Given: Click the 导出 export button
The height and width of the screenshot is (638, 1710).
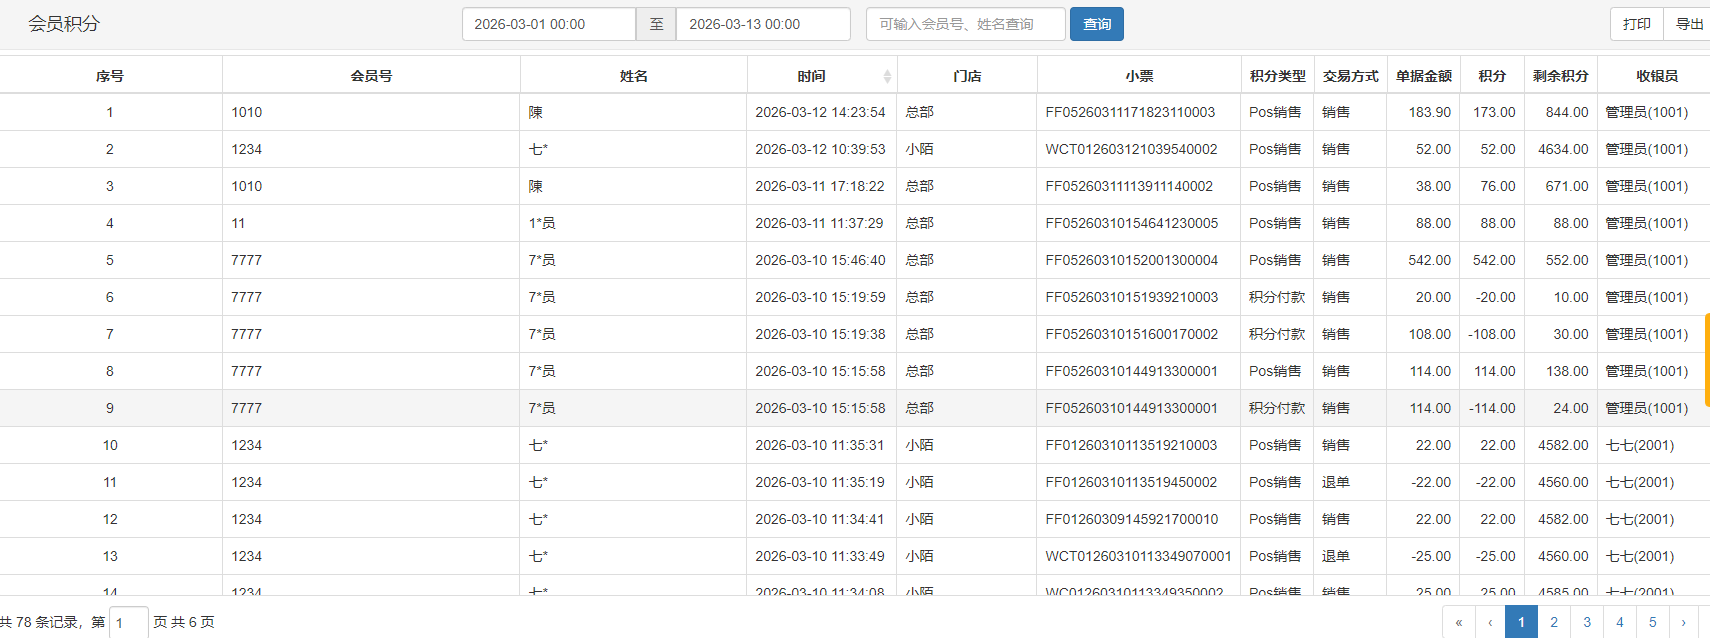Looking at the screenshot, I should click(1688, 24).
